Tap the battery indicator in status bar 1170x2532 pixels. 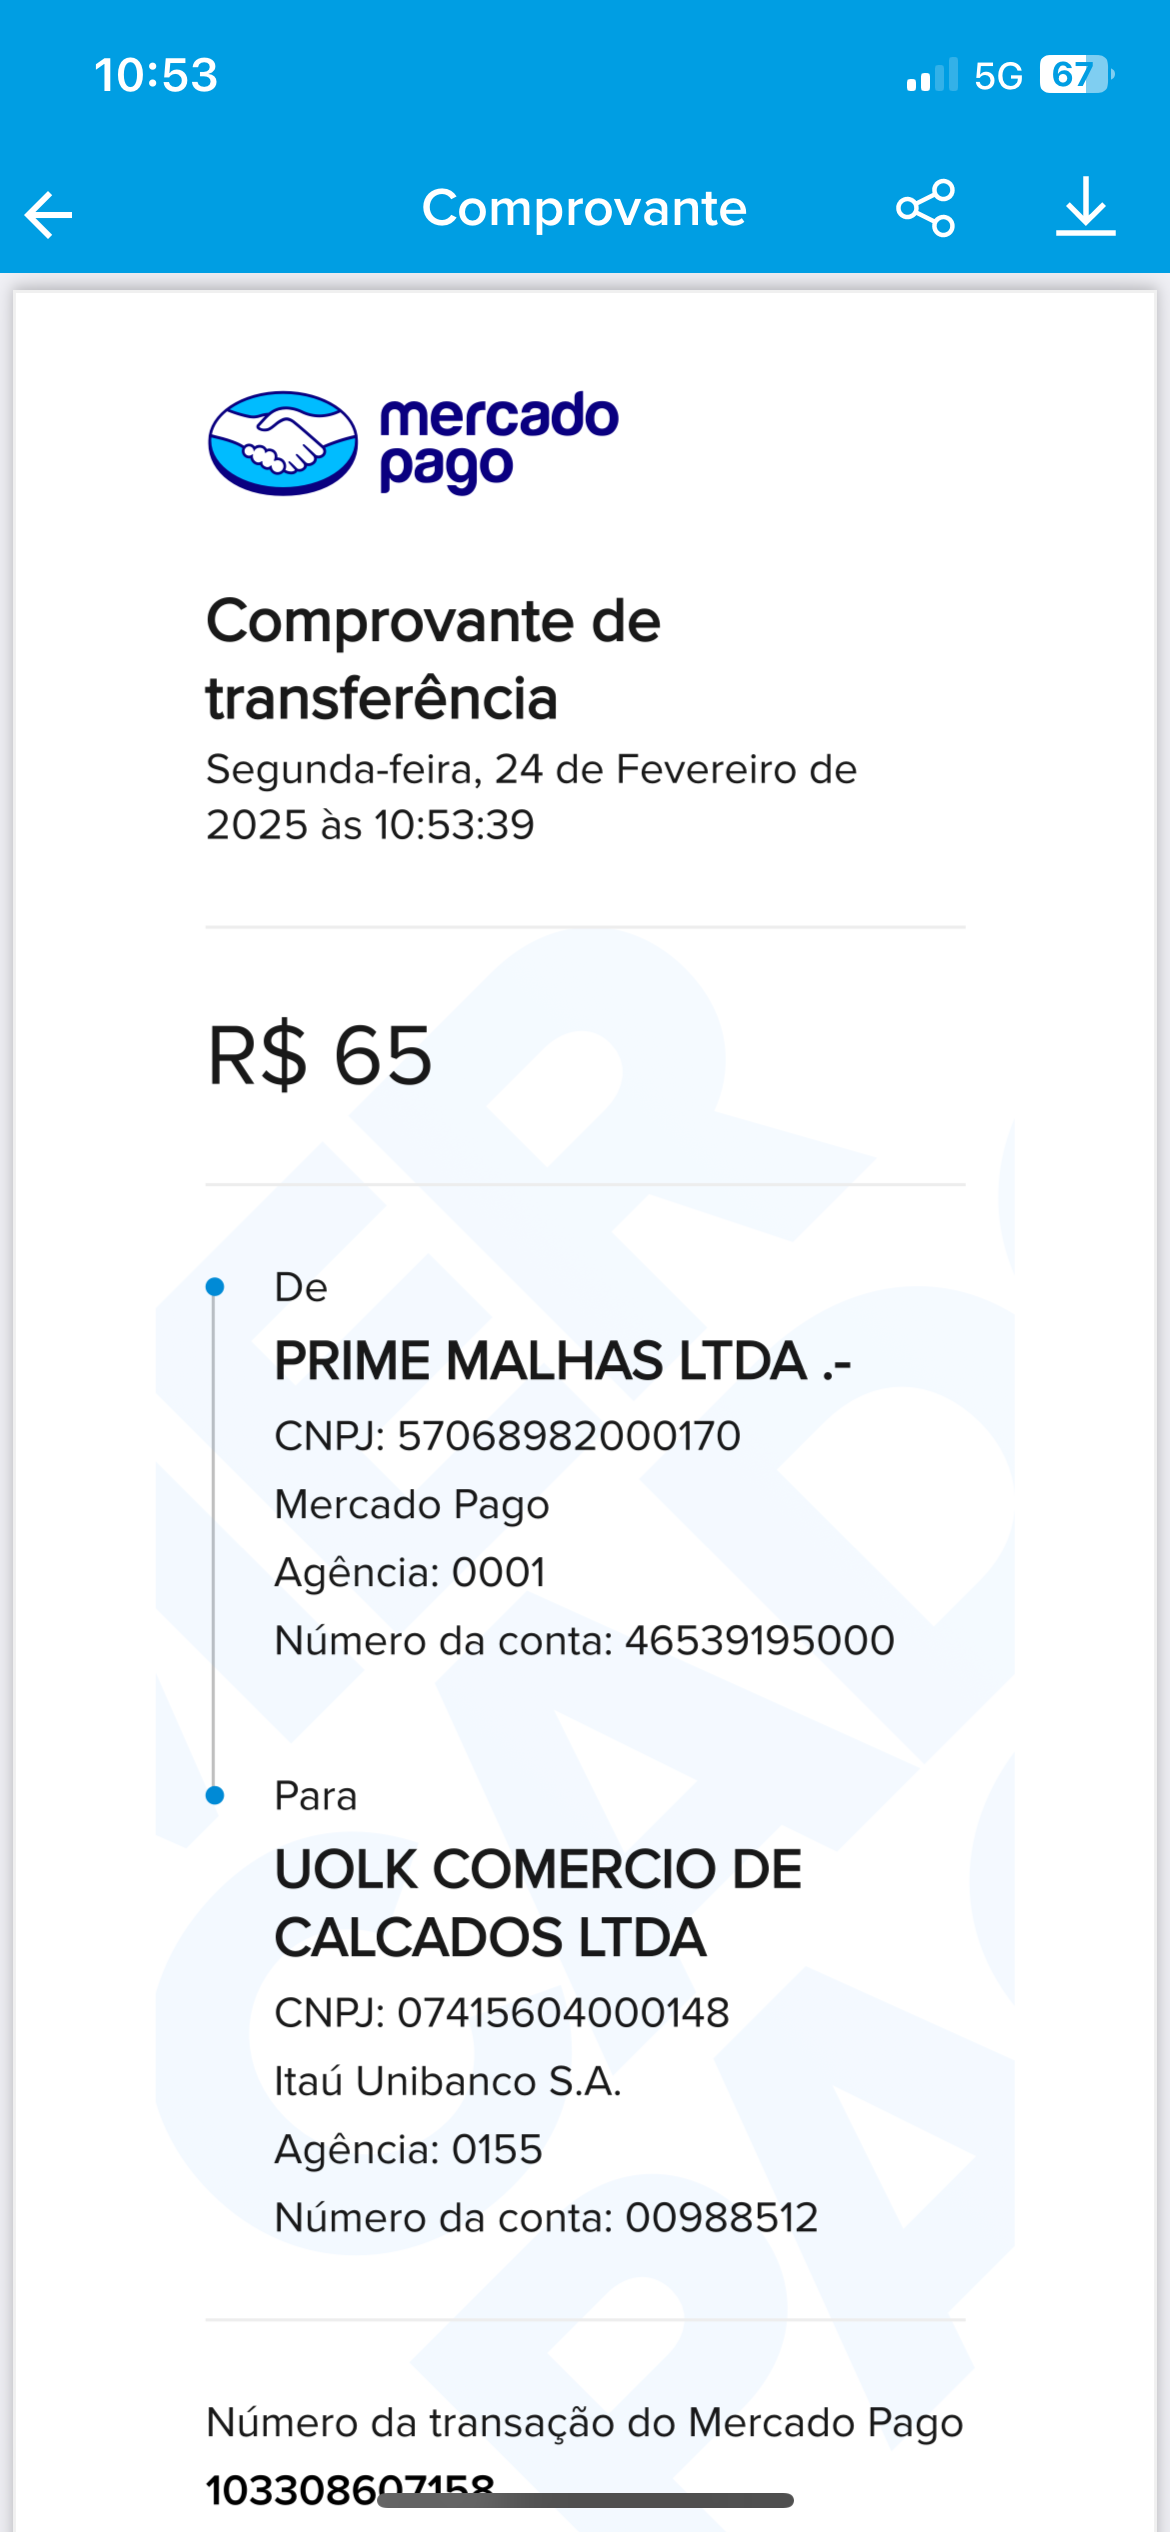[1076, 75]
